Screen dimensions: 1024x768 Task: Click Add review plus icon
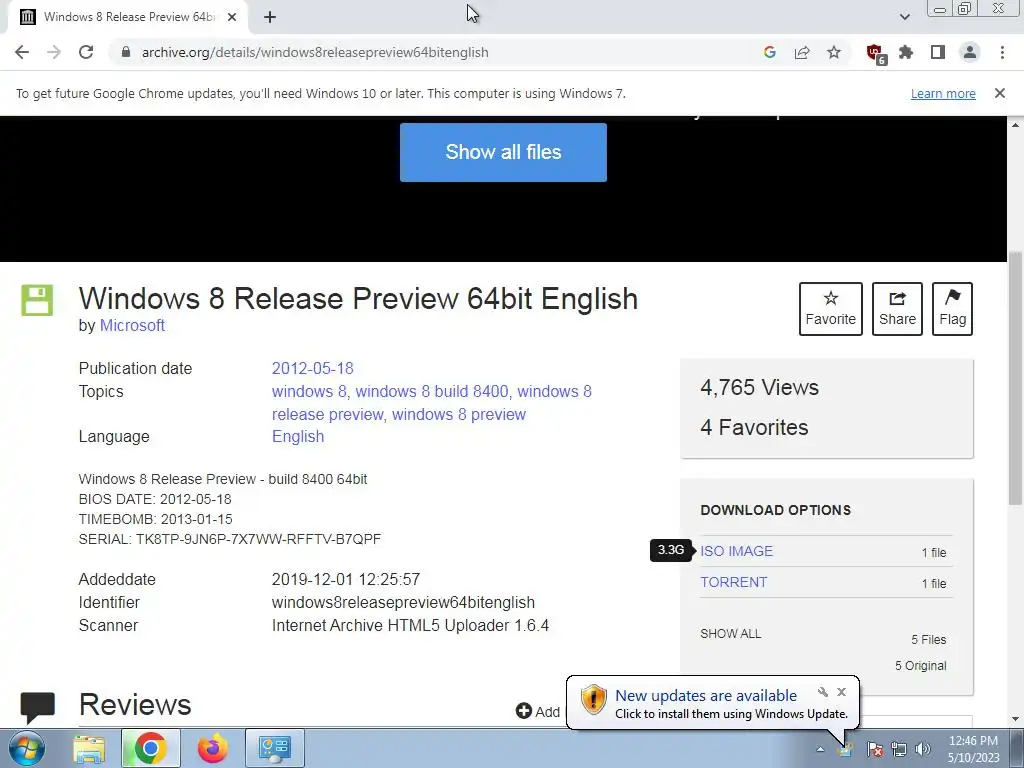524,711
